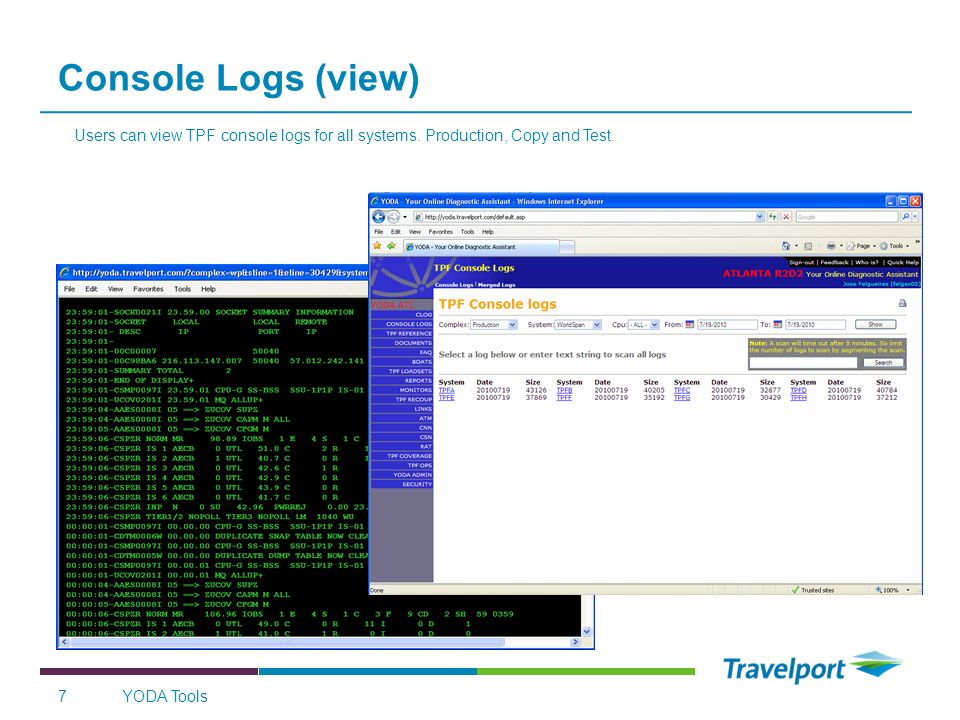Image resolution: width=960 pixels, height=720 pixels.
Task: Click the Google search box in IE
Action: pyautogui.click(x=847, y=217)
